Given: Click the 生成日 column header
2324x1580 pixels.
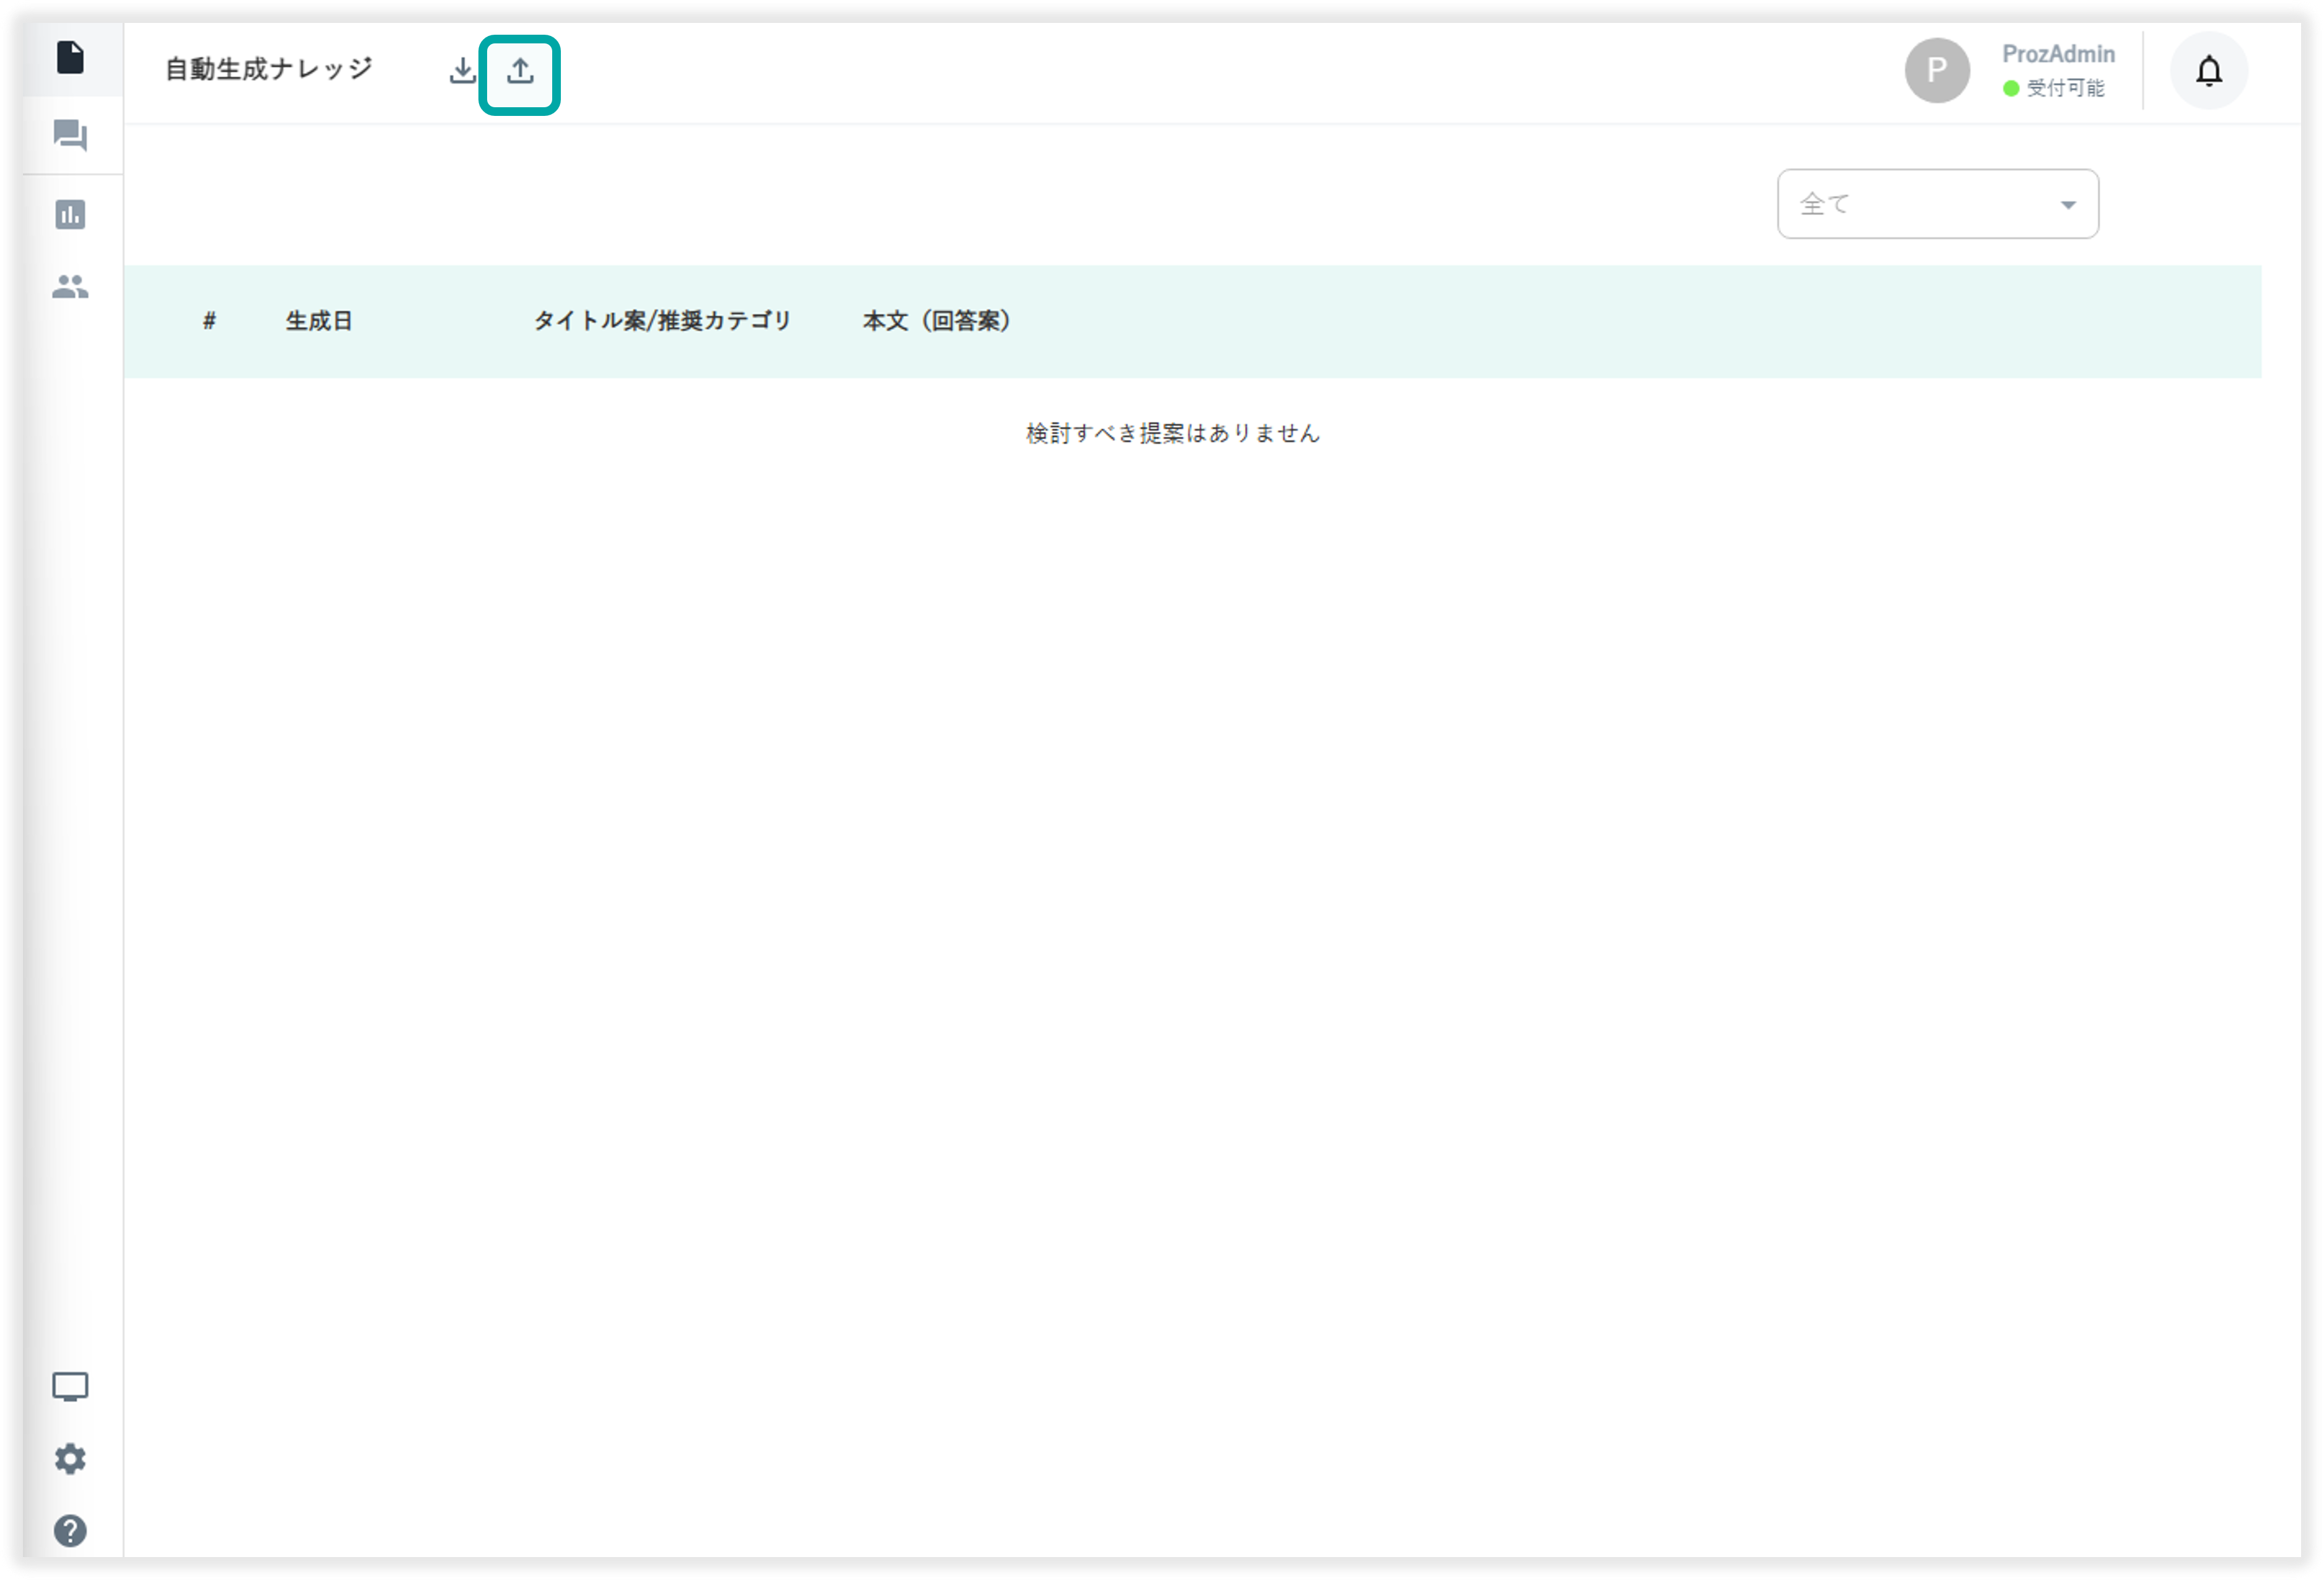Looking at the screenshot, I should point(319,321).
